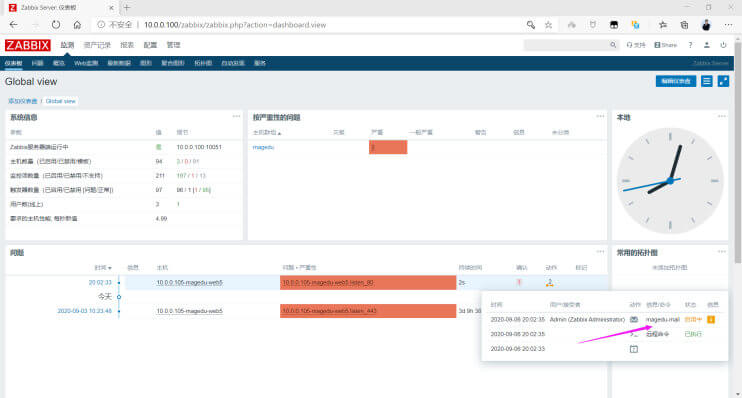Click the orange info icon beside magedu-mail
Viewport: 742px width, 398px height.
(711, 319)
